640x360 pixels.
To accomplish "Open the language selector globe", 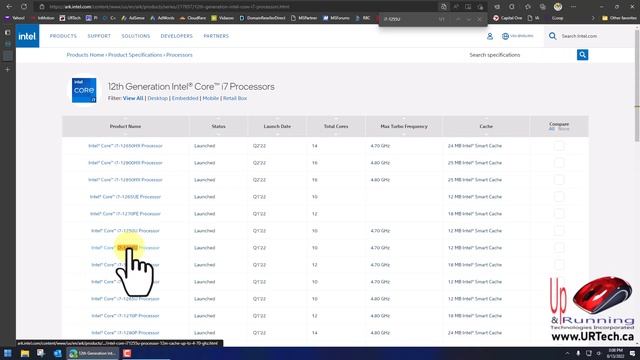I will coord(505,36).
